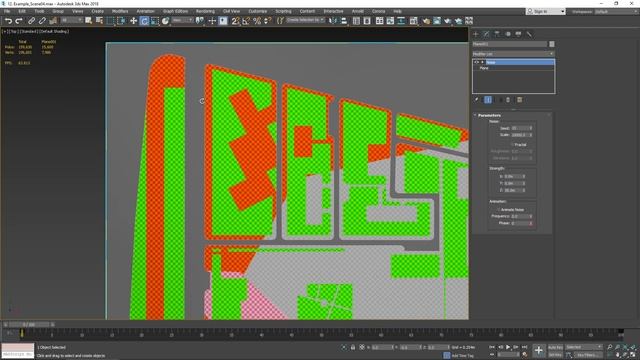640x360 pixels.
Task: Expand the Noise modifier sub-objects arrow
Action: pyautogui.click(x=482, y=62)
